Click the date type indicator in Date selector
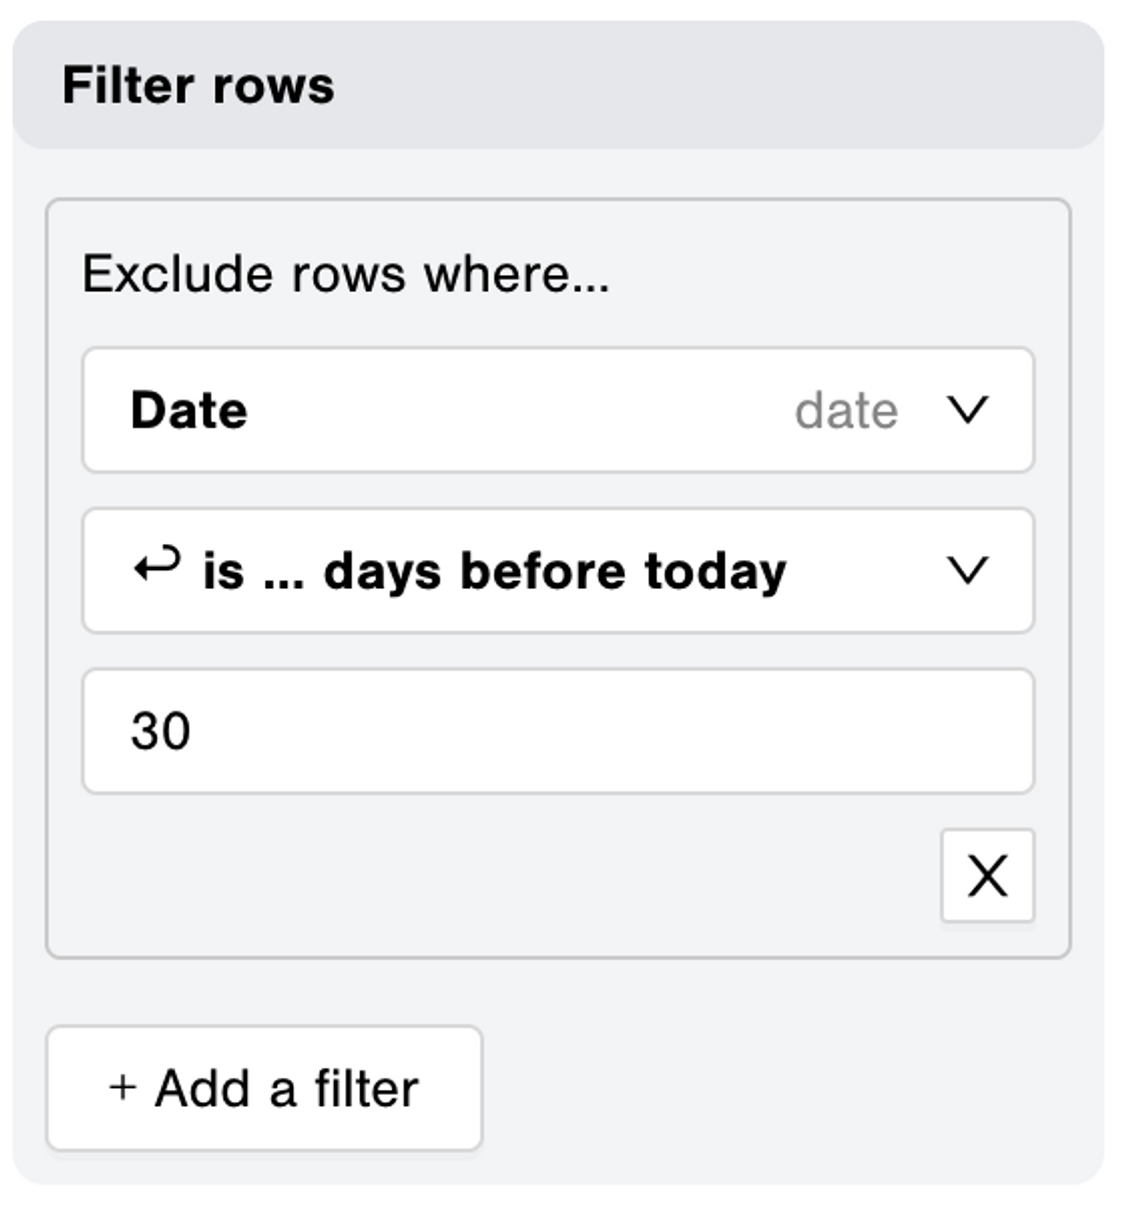Screen dimensions: 1140x1220 (846, 410)
